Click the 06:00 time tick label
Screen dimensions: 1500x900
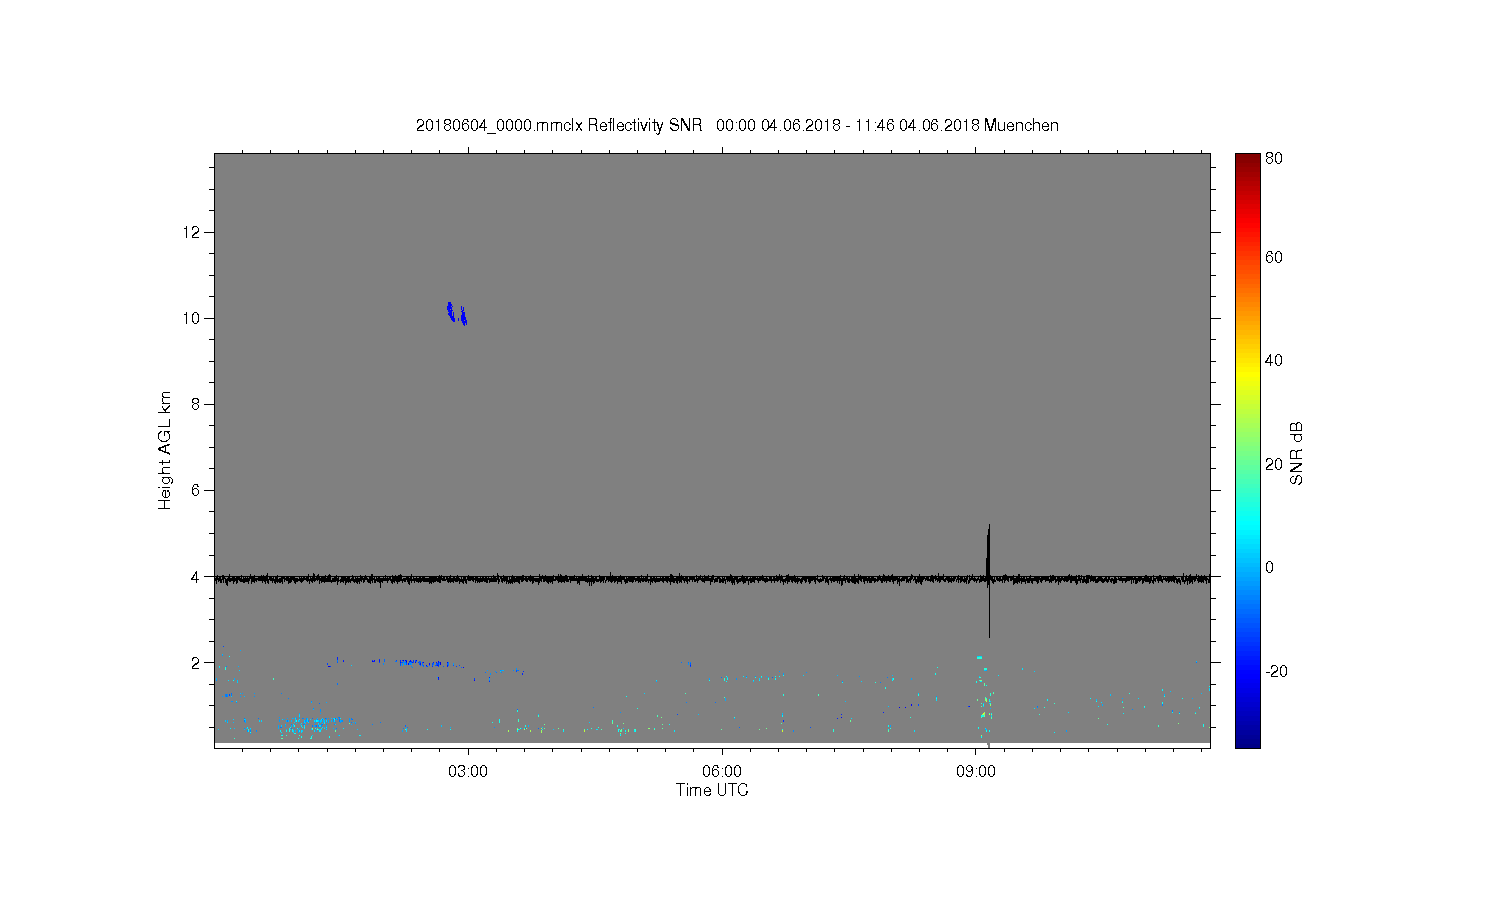coord(721,771)
